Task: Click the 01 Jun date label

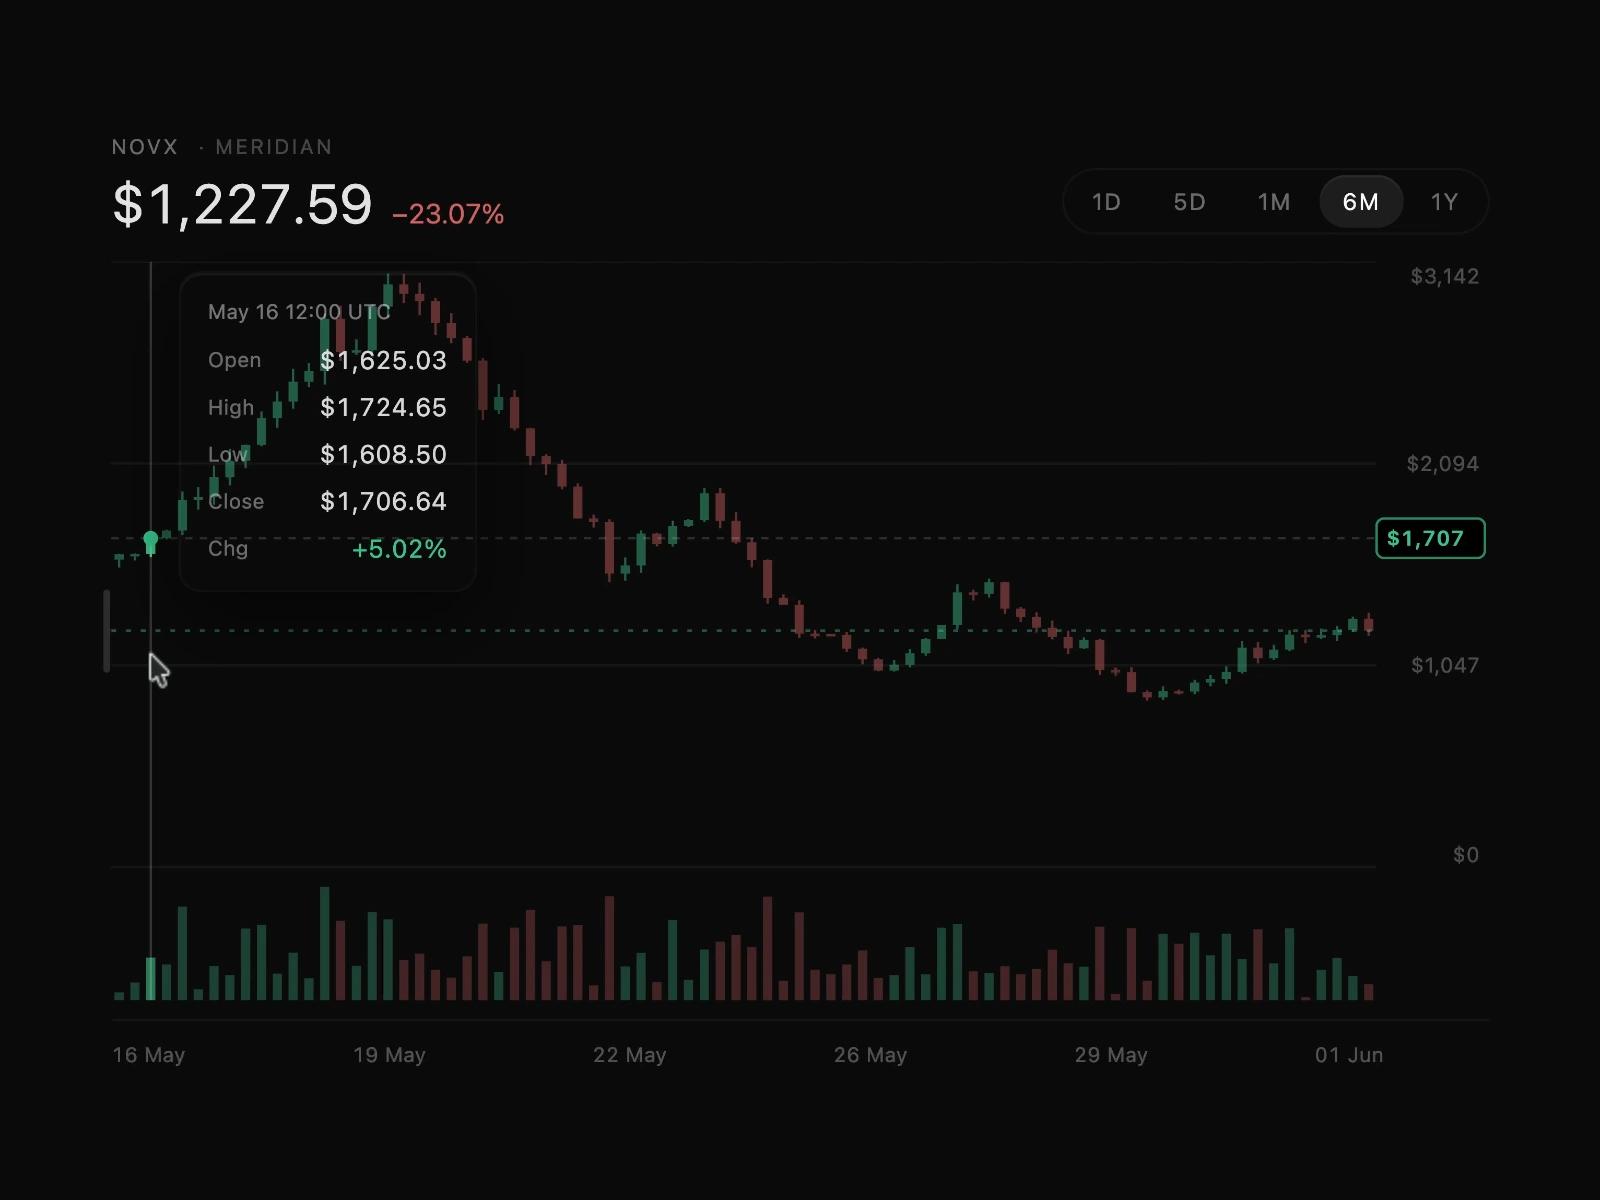Action: click(x=1349, y=1055)
